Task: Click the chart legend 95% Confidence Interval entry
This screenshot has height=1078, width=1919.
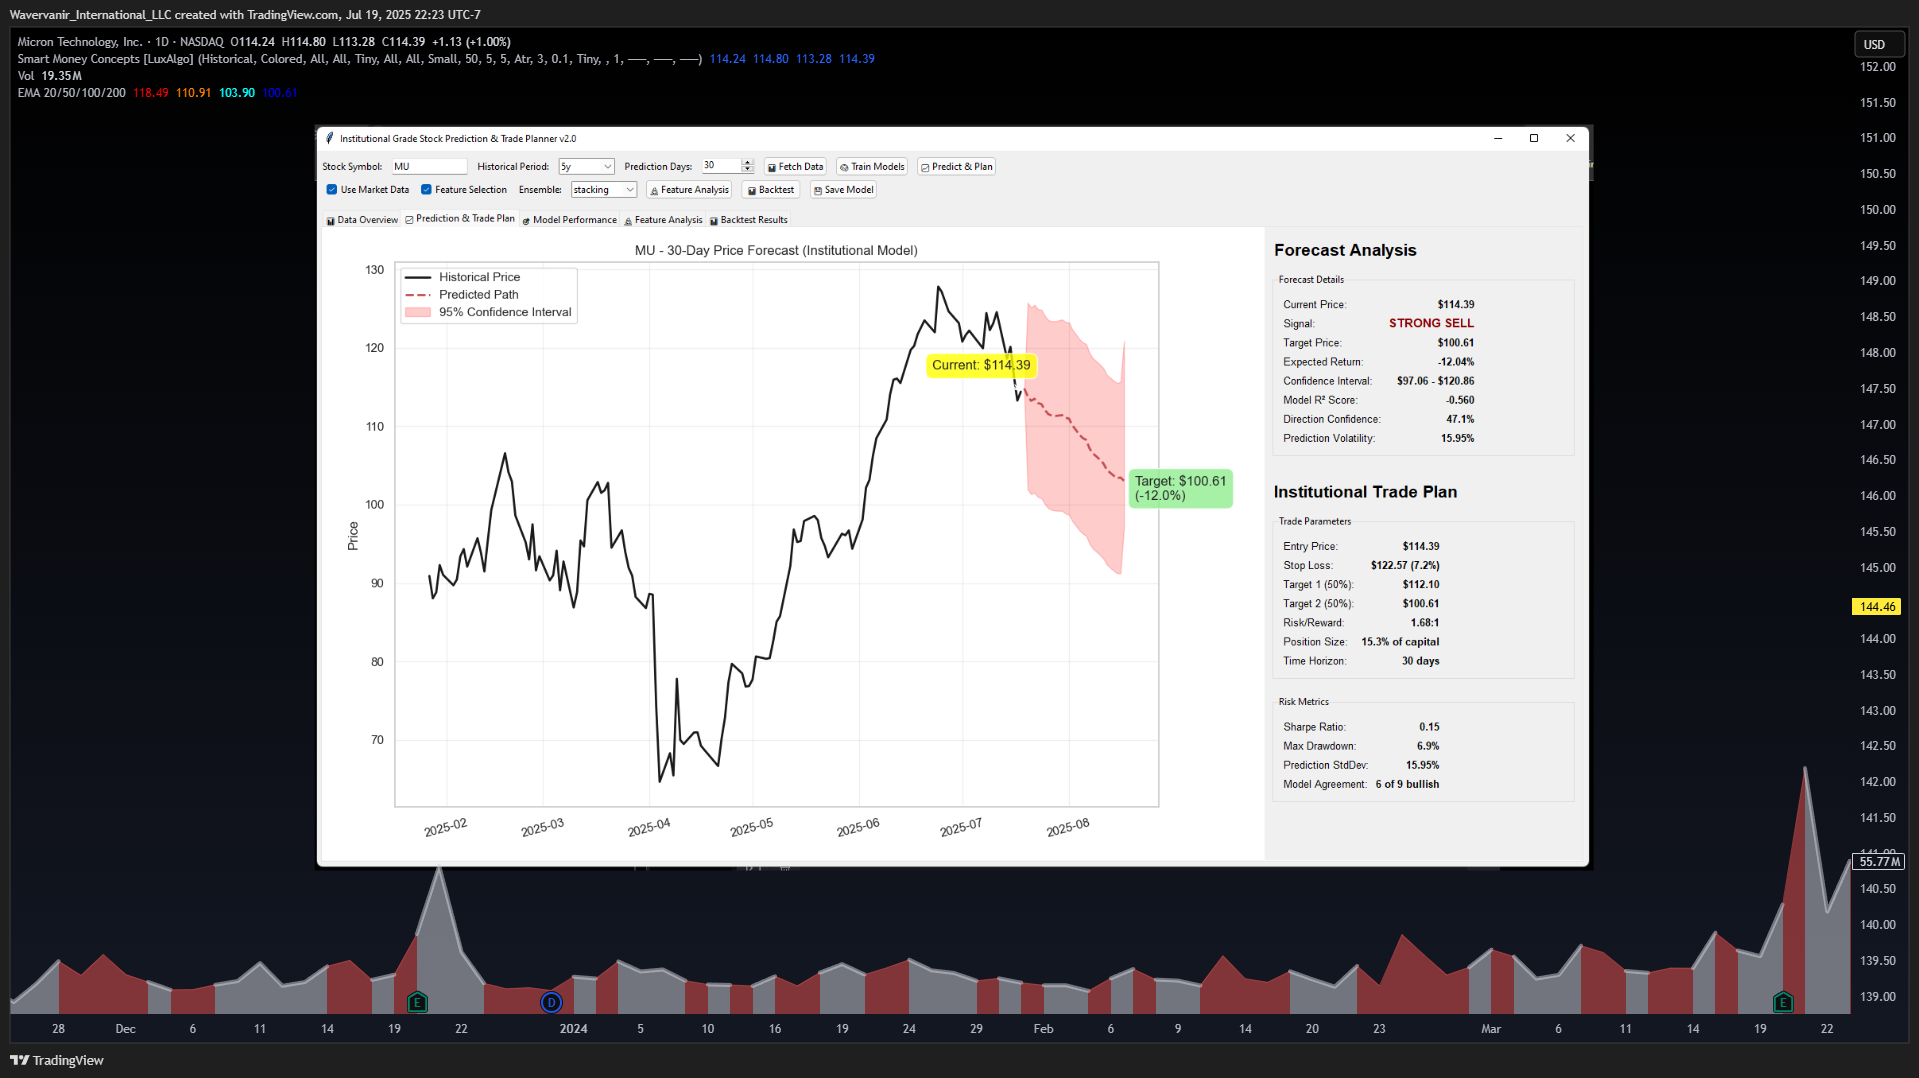Action: (x=489, y=312)
